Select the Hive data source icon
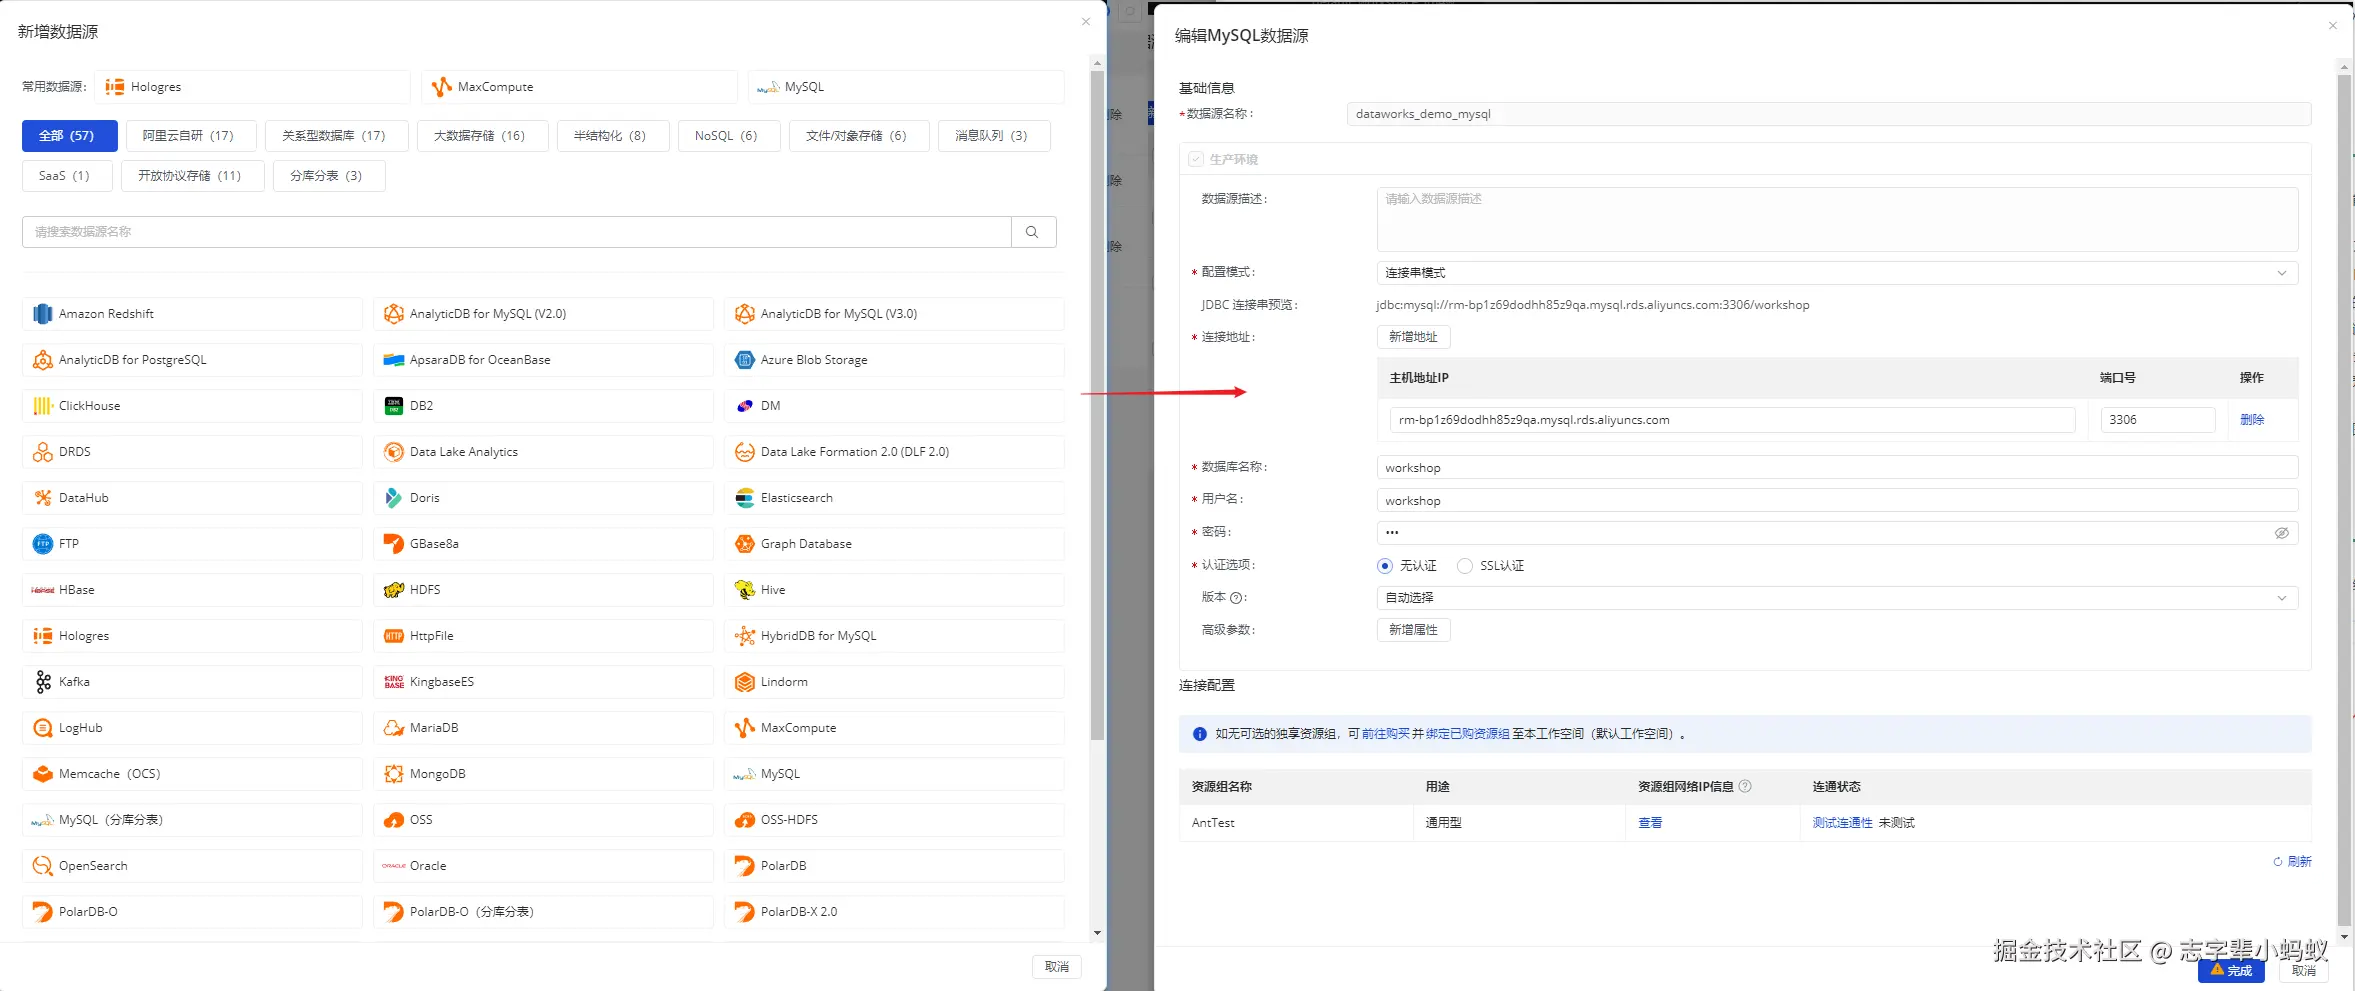This screenshot has height=991, width=2355. [x=744, y=590]
